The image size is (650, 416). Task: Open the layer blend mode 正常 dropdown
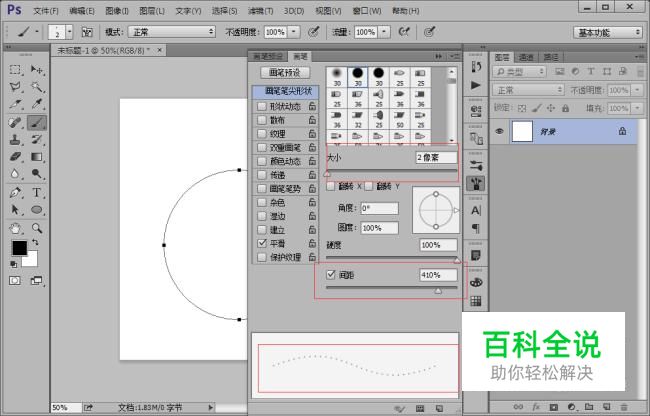pyautogui.click(x=528, y=90)
